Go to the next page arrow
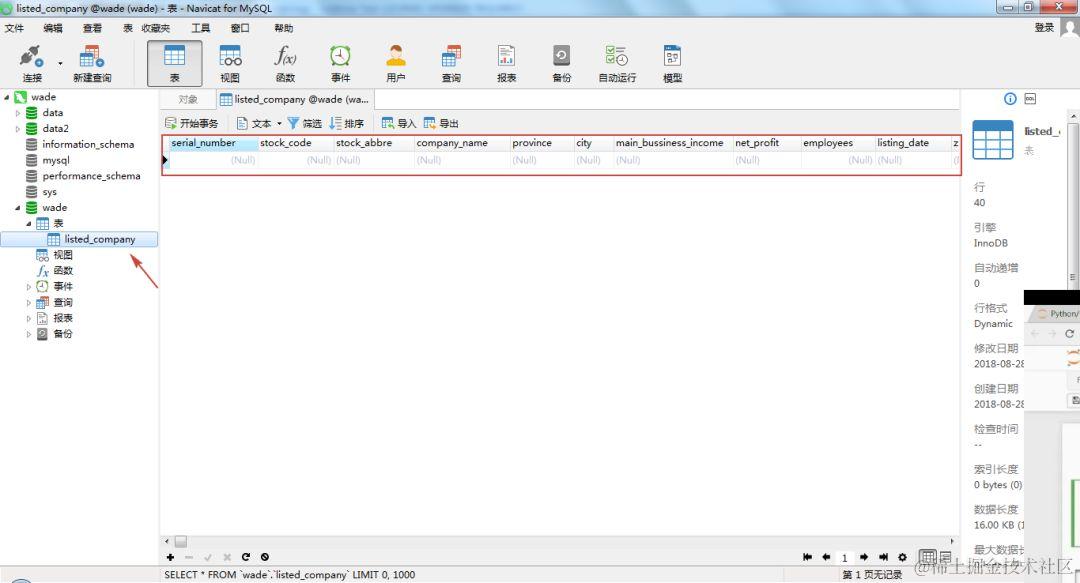The width and height of the screenshot is (1080, 583). coord(864,557)
